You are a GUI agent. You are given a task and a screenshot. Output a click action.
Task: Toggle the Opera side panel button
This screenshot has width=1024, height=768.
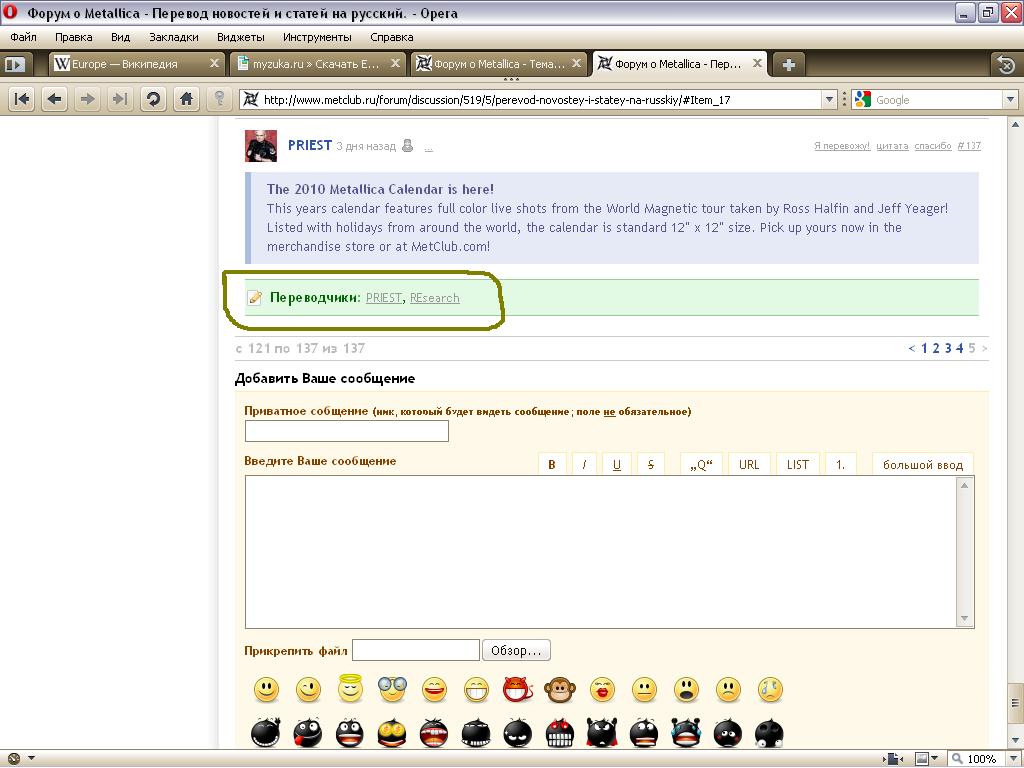(x=14, y=64)
